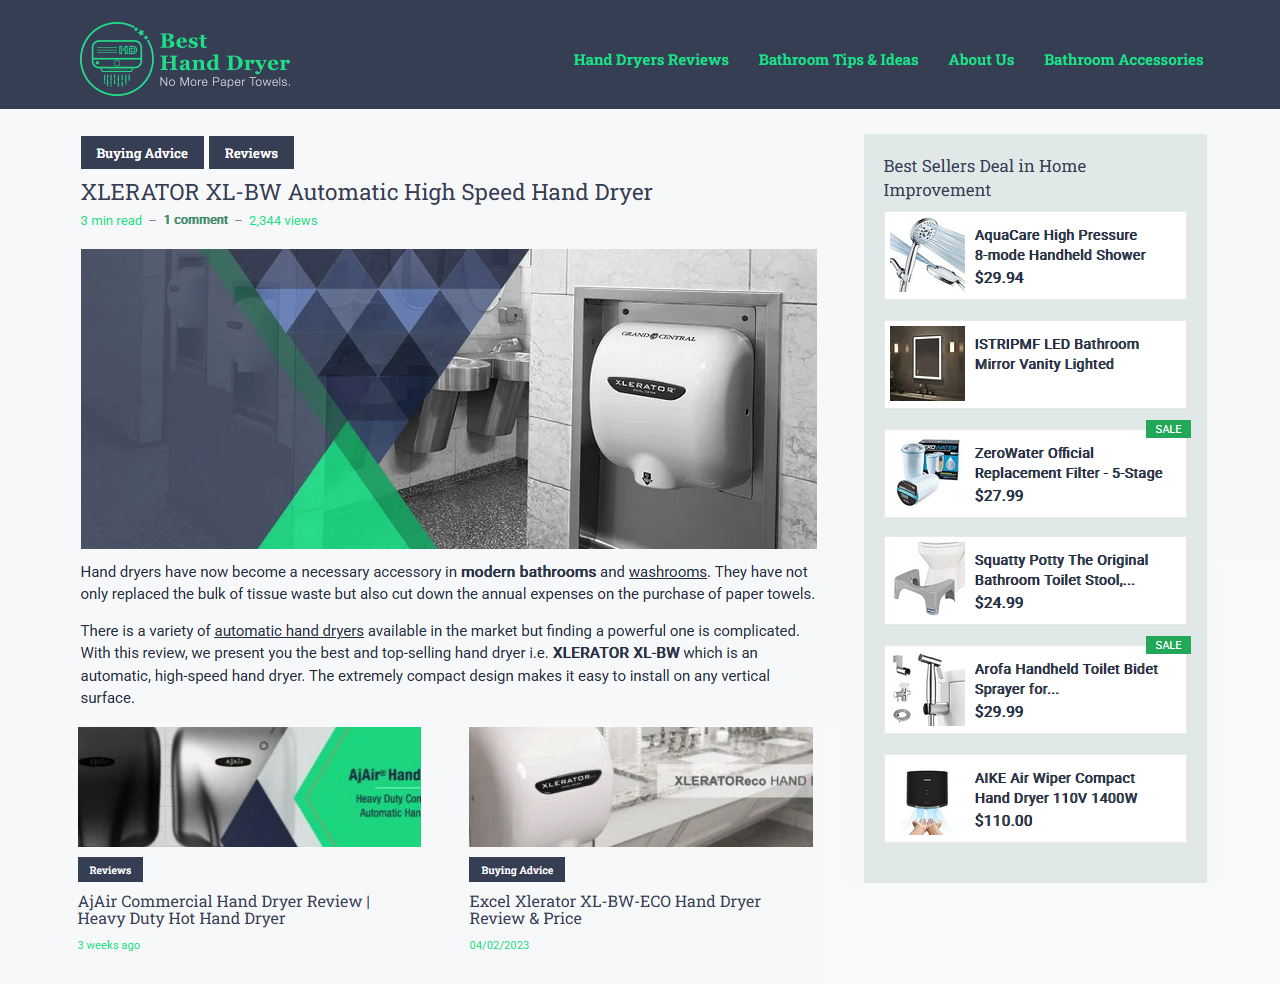
Task: Click the ISTRIPMF LED mirror product image
Action: pyautogui.click(x=927, y=364)
